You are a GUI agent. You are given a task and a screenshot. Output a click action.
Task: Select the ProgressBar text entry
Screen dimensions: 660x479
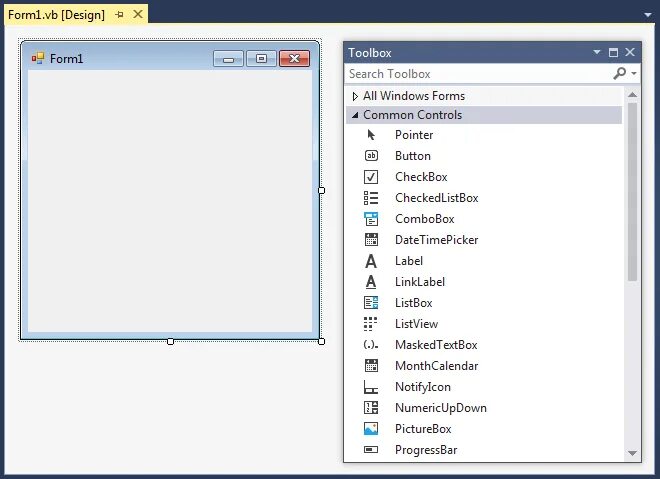426,450
